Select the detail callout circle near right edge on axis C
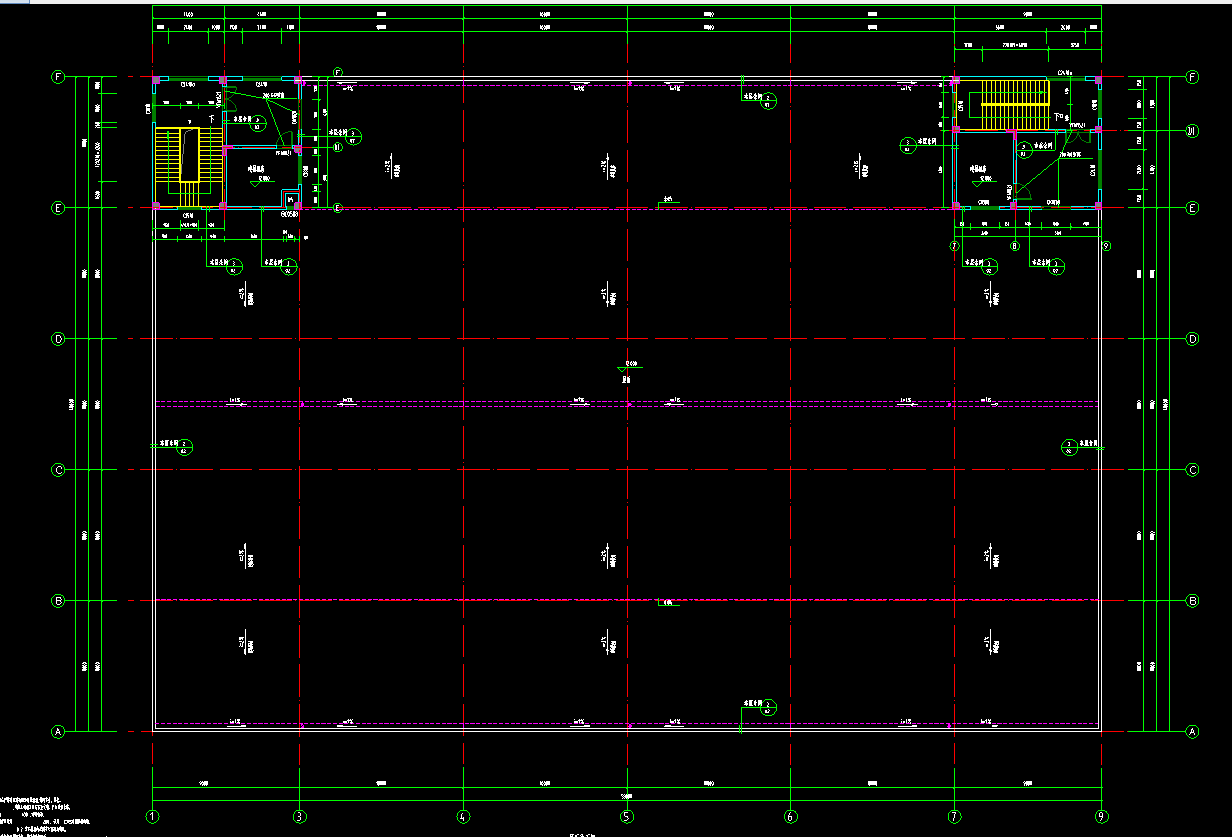 click(x=1068, y=446)
